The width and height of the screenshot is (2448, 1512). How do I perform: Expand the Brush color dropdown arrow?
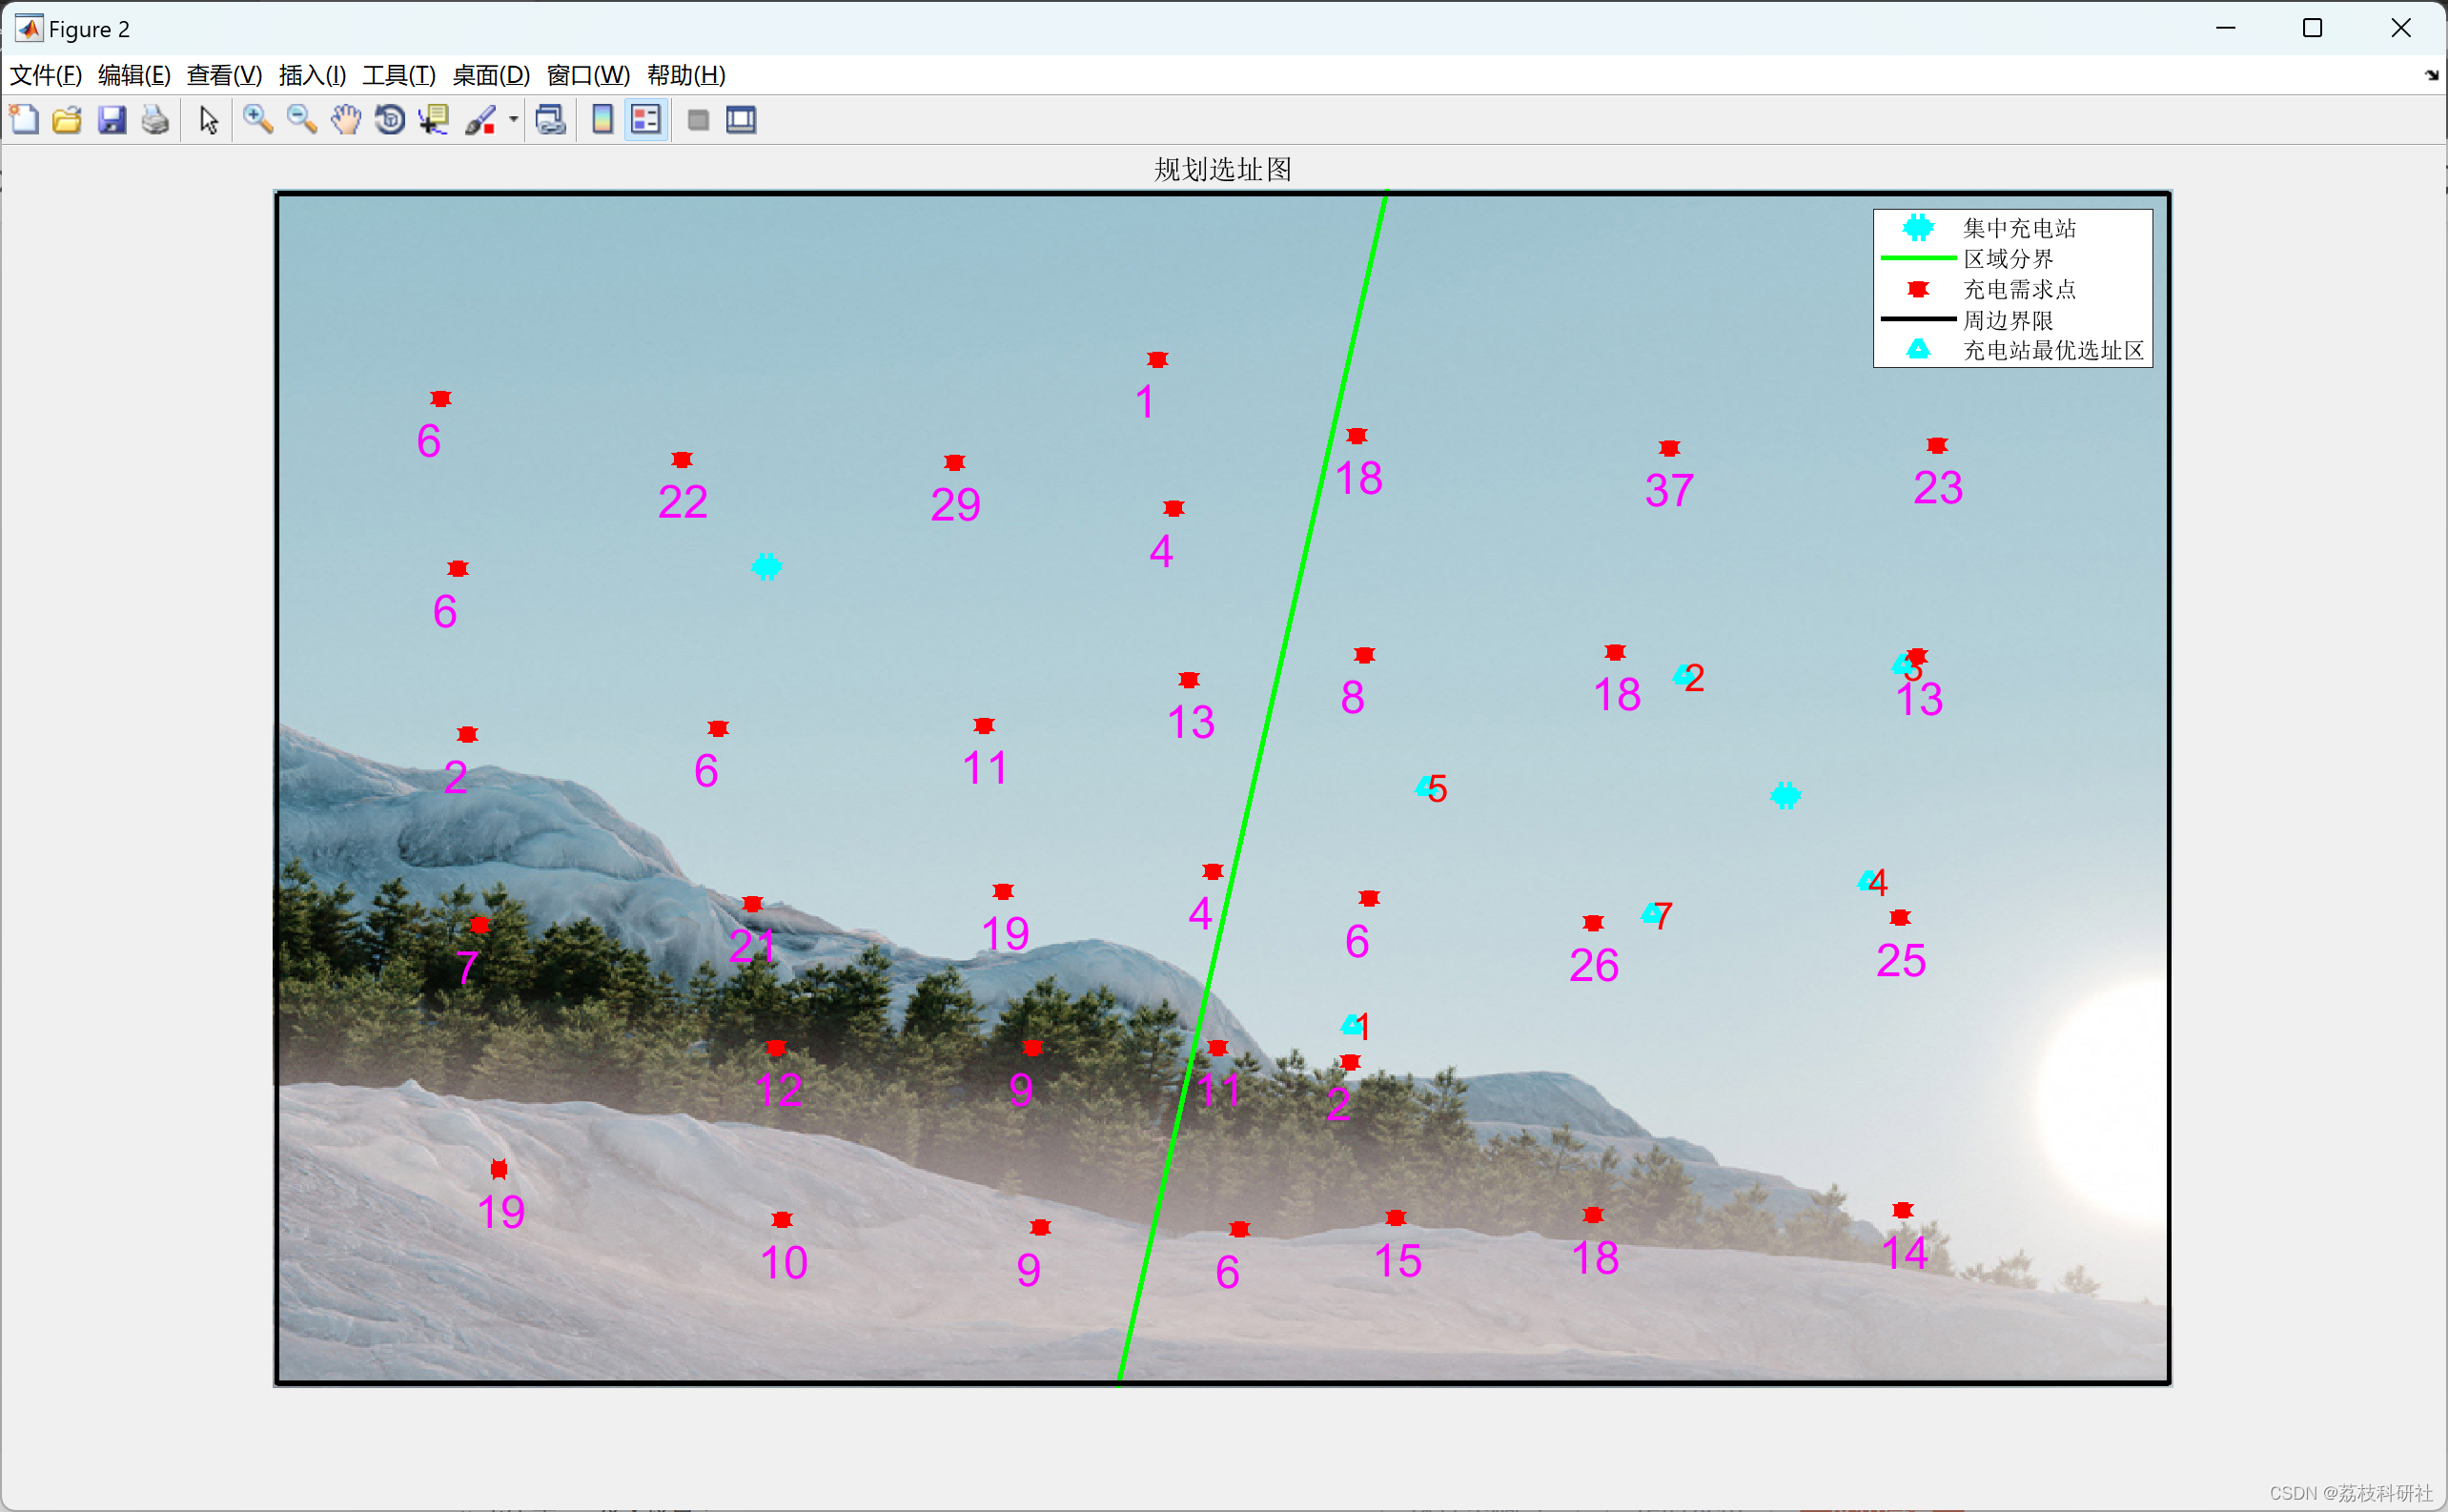[513, 120]
